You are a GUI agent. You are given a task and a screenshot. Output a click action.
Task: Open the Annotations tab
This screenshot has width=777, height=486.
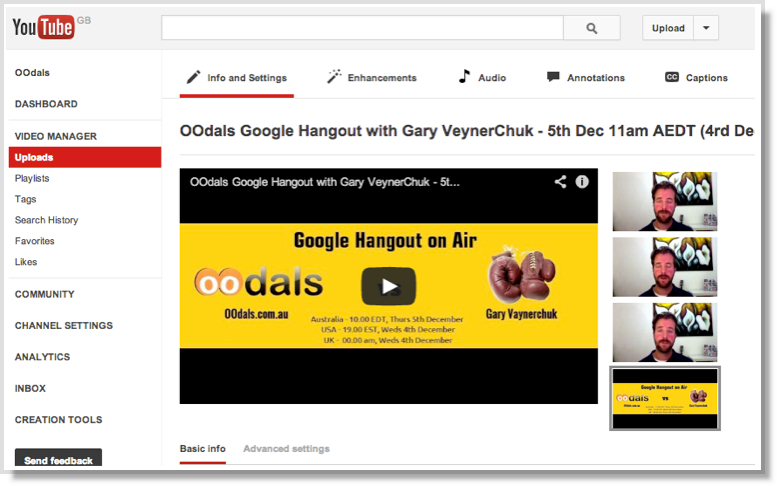(586, 78)
